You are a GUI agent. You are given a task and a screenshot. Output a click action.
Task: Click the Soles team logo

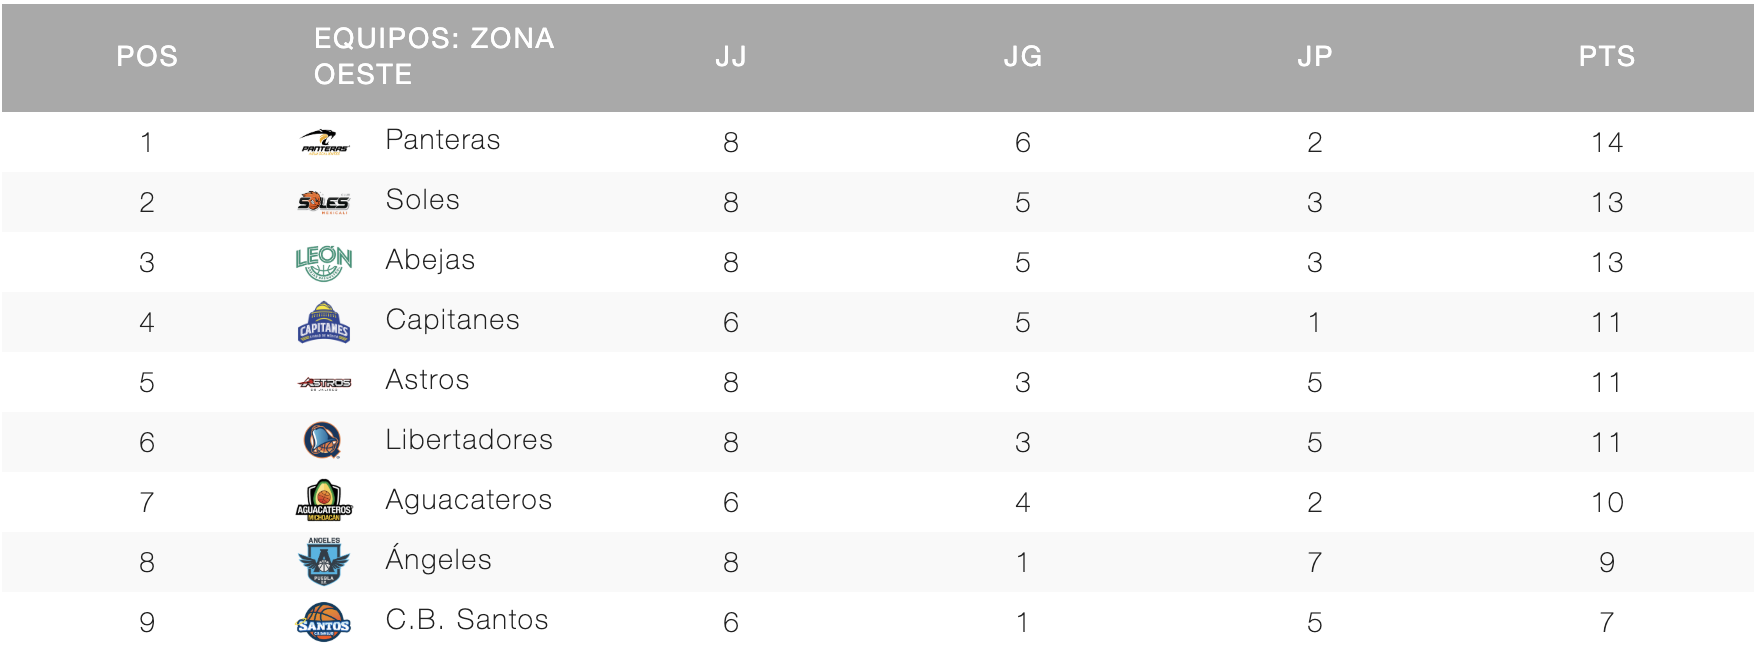pyautogui.click(x=324, y=202)
